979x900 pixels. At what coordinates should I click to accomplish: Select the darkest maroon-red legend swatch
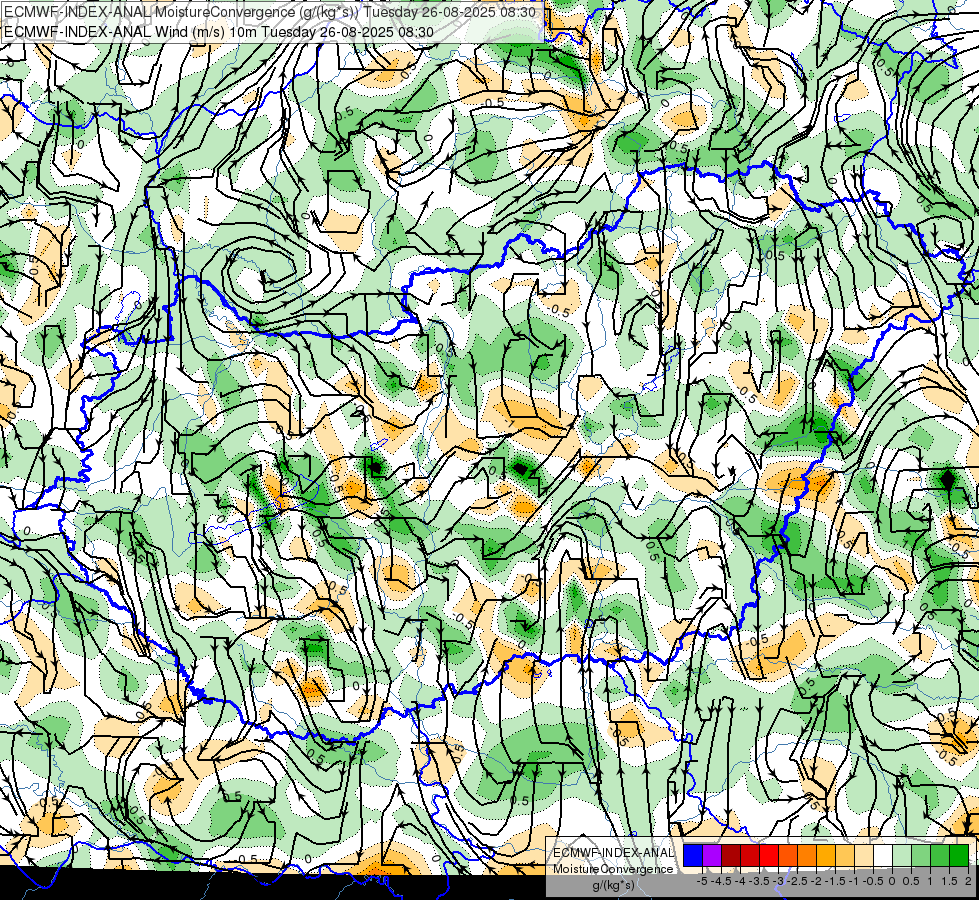[731, 855]
